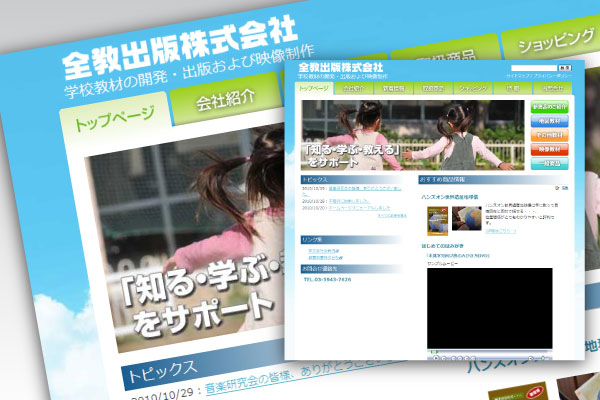Viewport: 600px width, 400px height.
Task: Open 音楽研究会の皆様 topic link on large page
Action: 304,375
